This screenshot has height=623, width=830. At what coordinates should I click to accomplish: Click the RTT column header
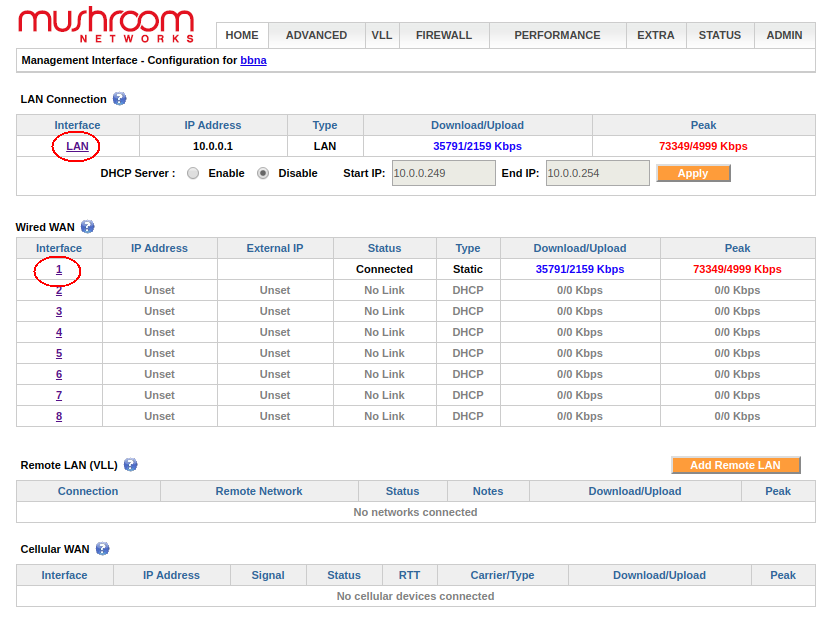[410, 575]
